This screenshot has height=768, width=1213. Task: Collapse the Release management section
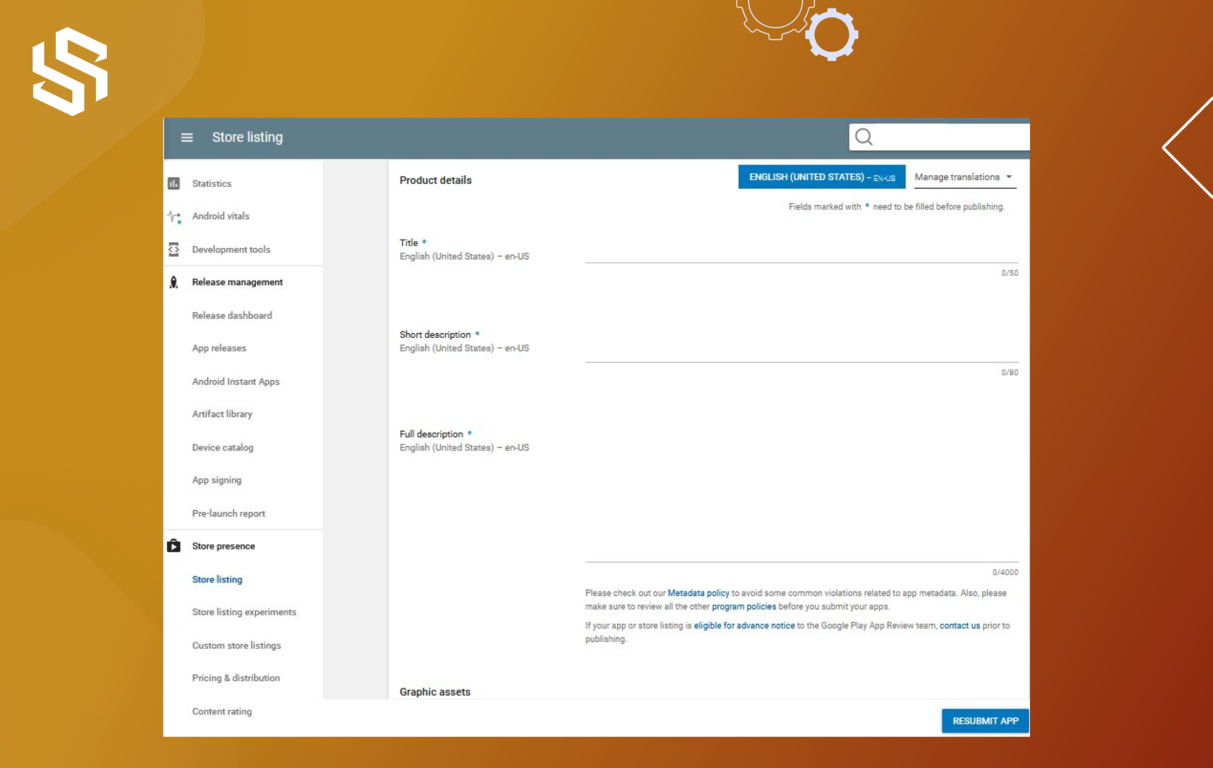[237, 282]
